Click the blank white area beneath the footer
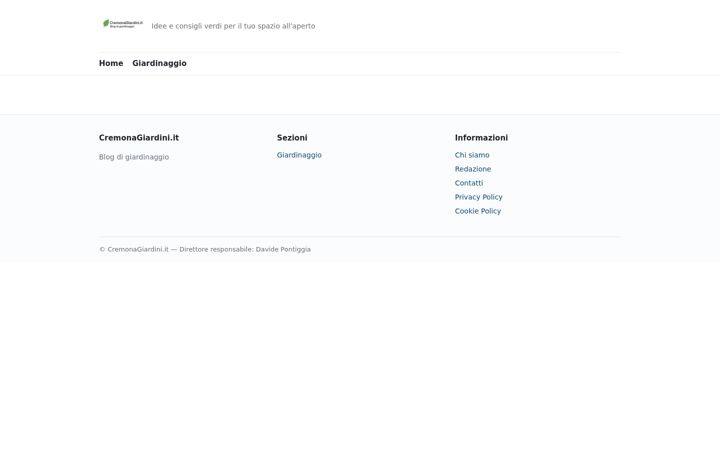This screenshot has width=720, height=450. pos(360,356)
